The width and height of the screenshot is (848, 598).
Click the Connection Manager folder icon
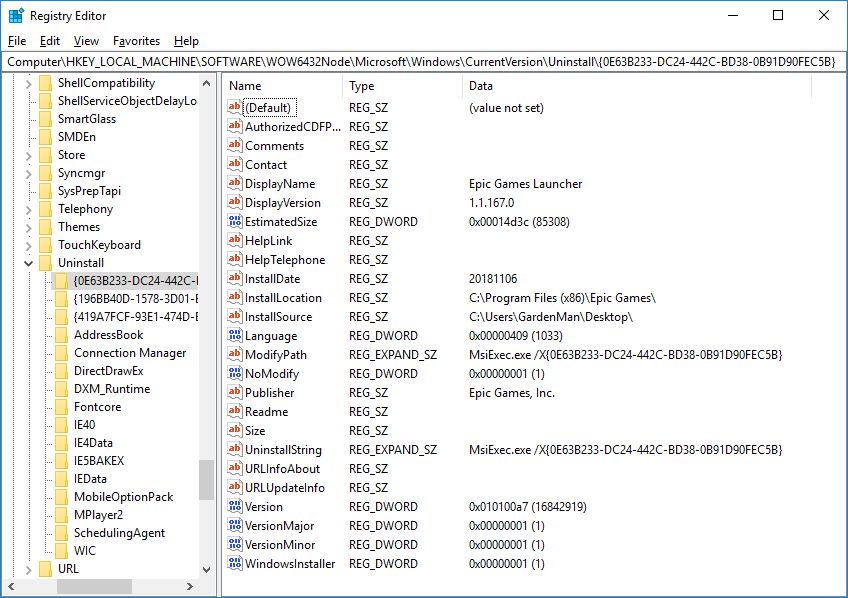click(62, 353)
